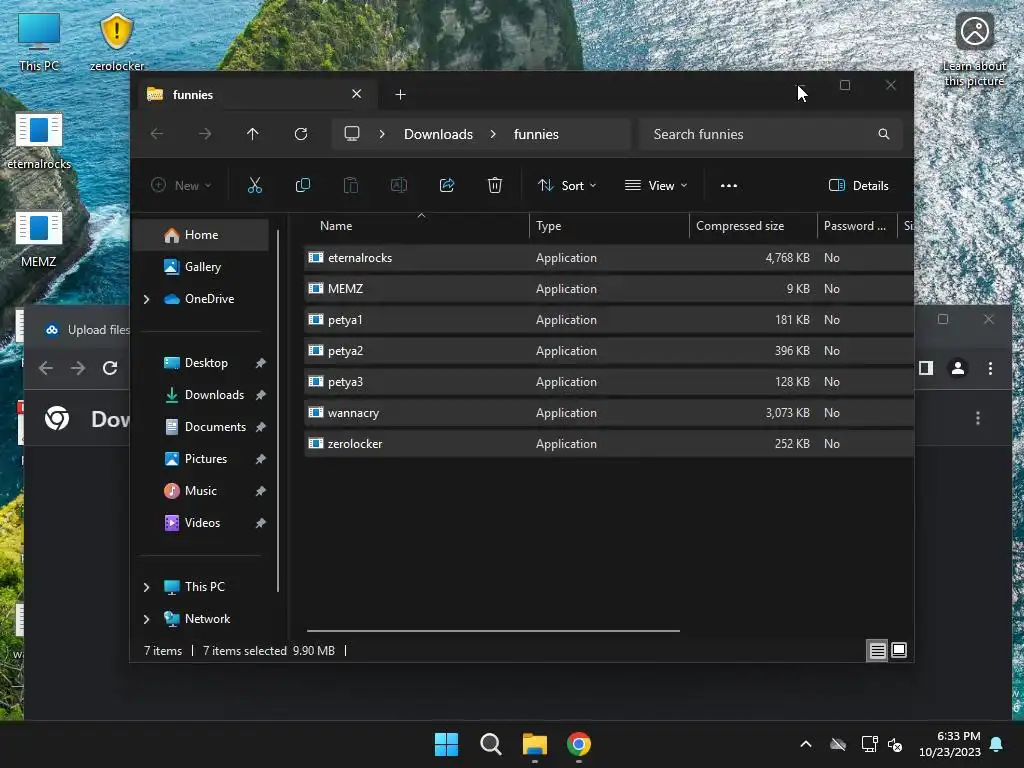Click the notification bell in taskbar

click(997, 744)
